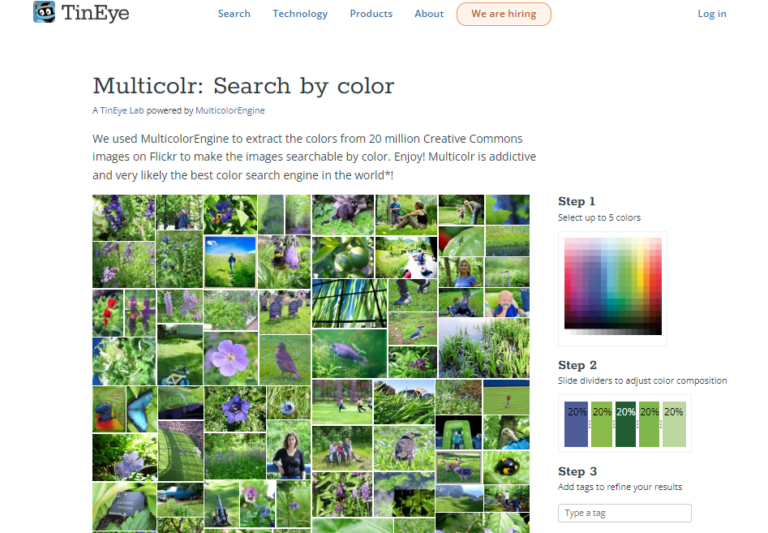
Task: Open the blue fish thumbnail
Action: 349,353
